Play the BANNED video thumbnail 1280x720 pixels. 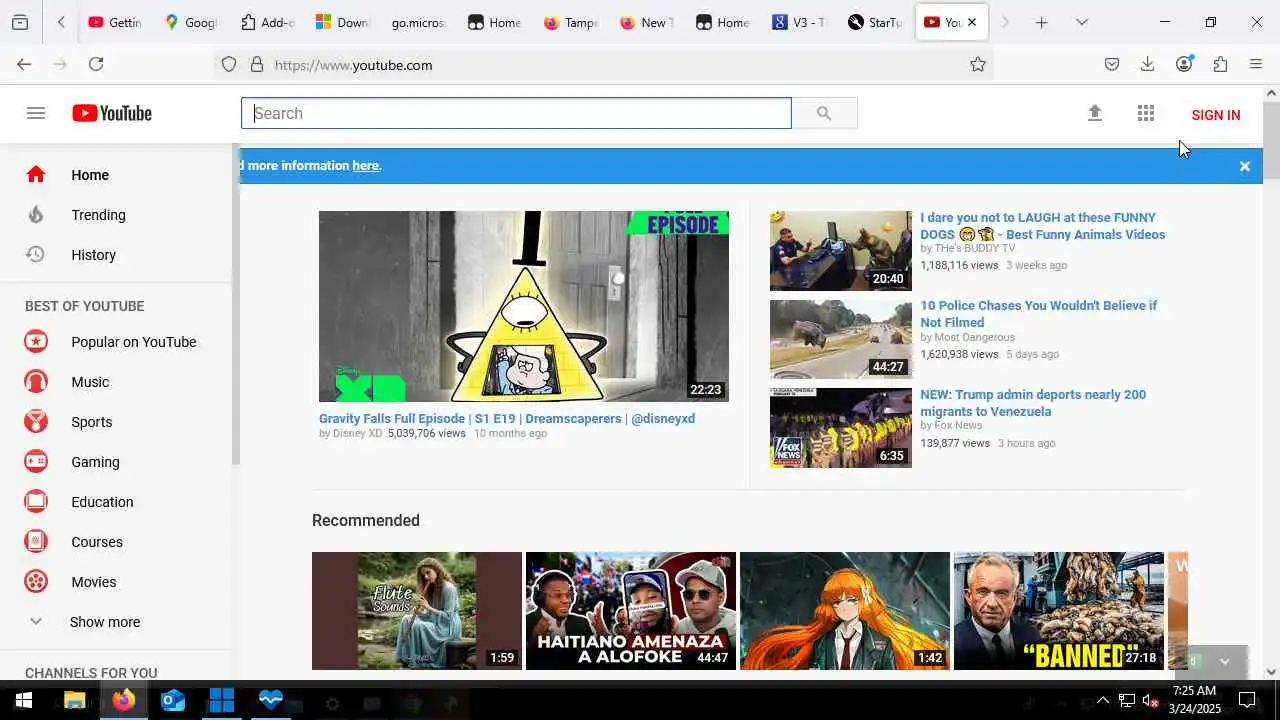click(x=1059, y=611)
